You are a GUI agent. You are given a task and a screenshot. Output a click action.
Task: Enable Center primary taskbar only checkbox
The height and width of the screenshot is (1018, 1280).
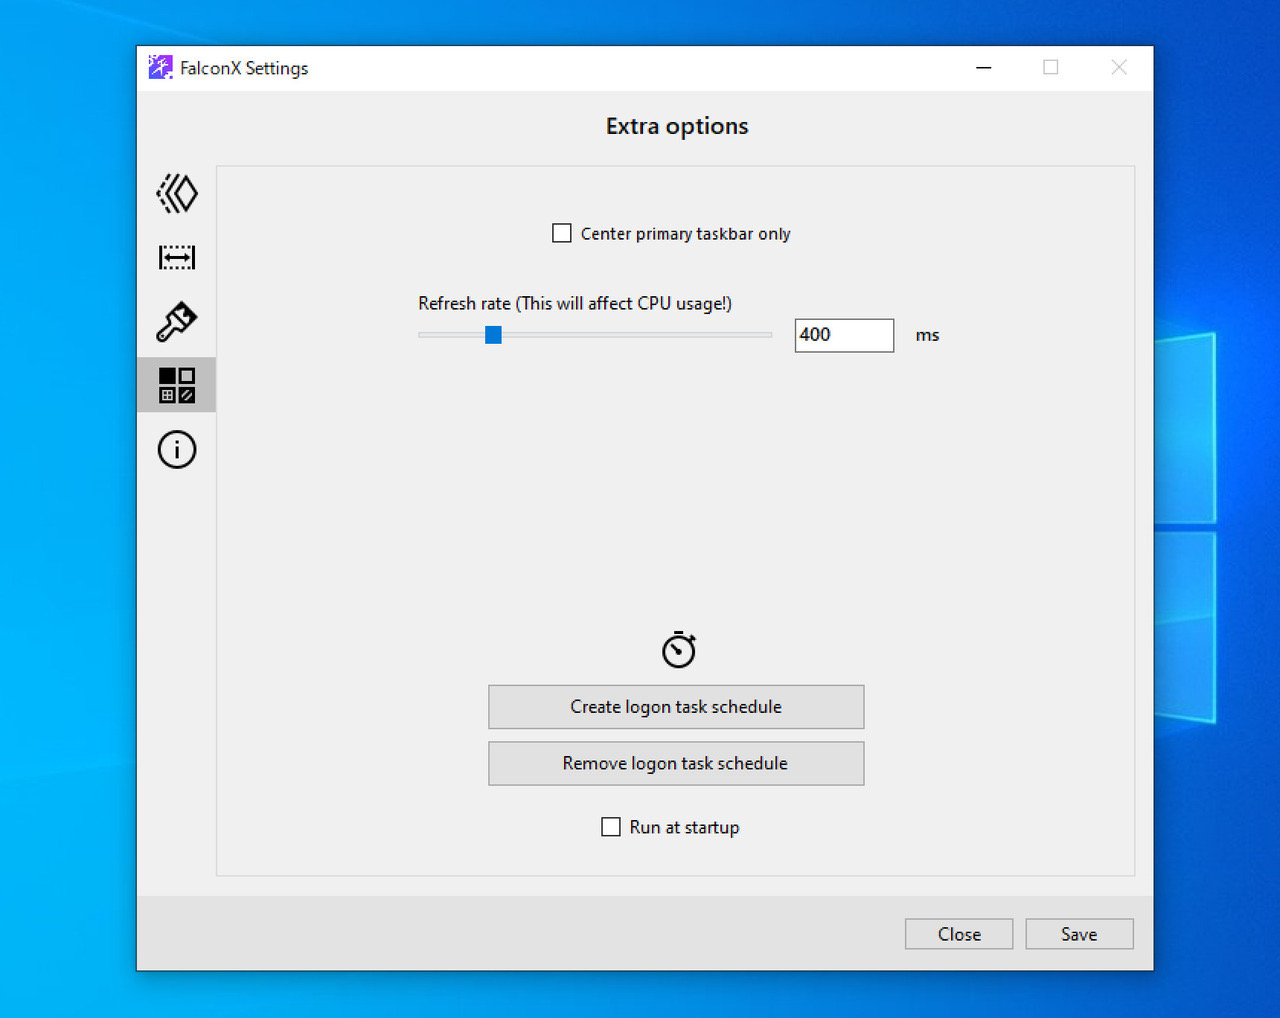point(562,233)
